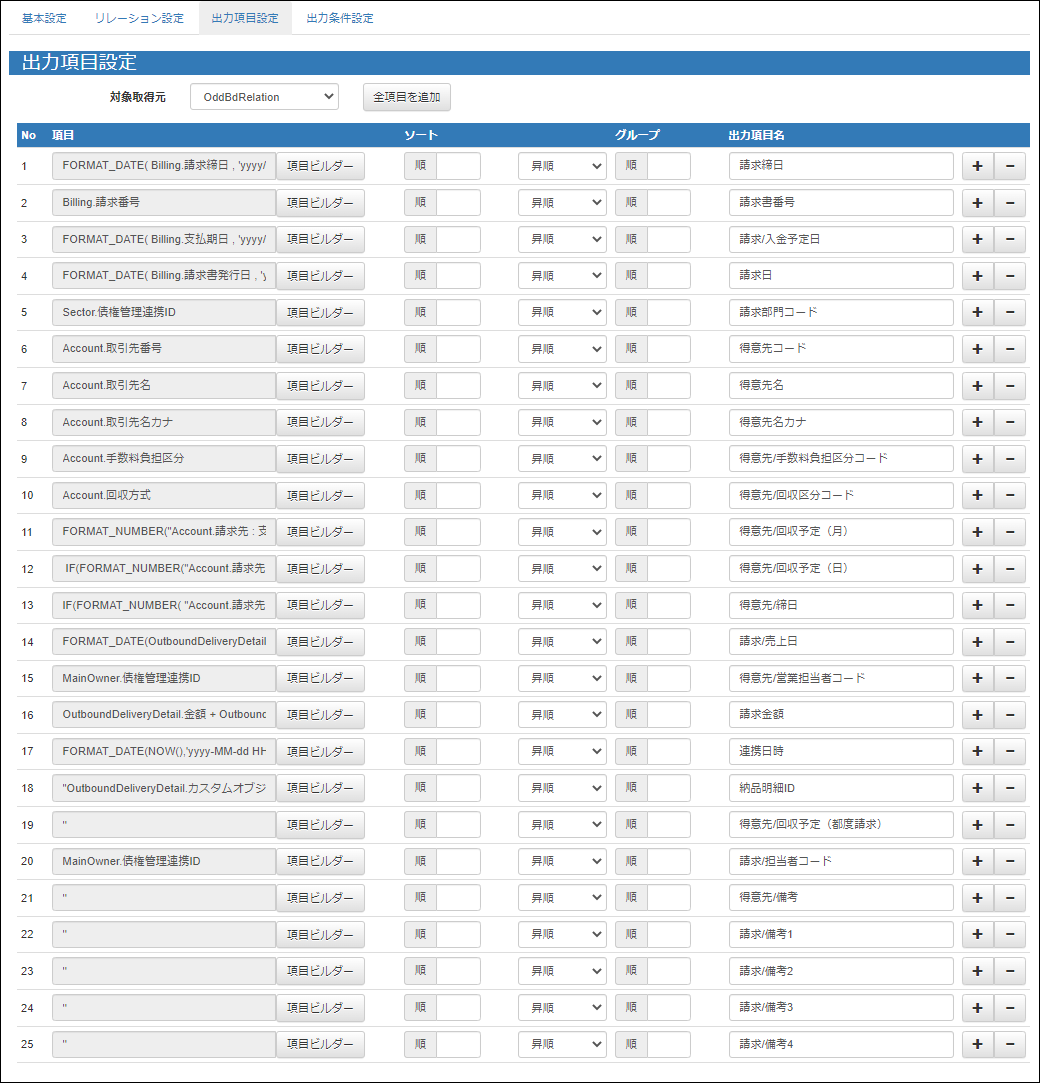Screen dimensions: 1040x1083
Task: Insert a new row after 得意先名カナ
Action: [977, 421]
